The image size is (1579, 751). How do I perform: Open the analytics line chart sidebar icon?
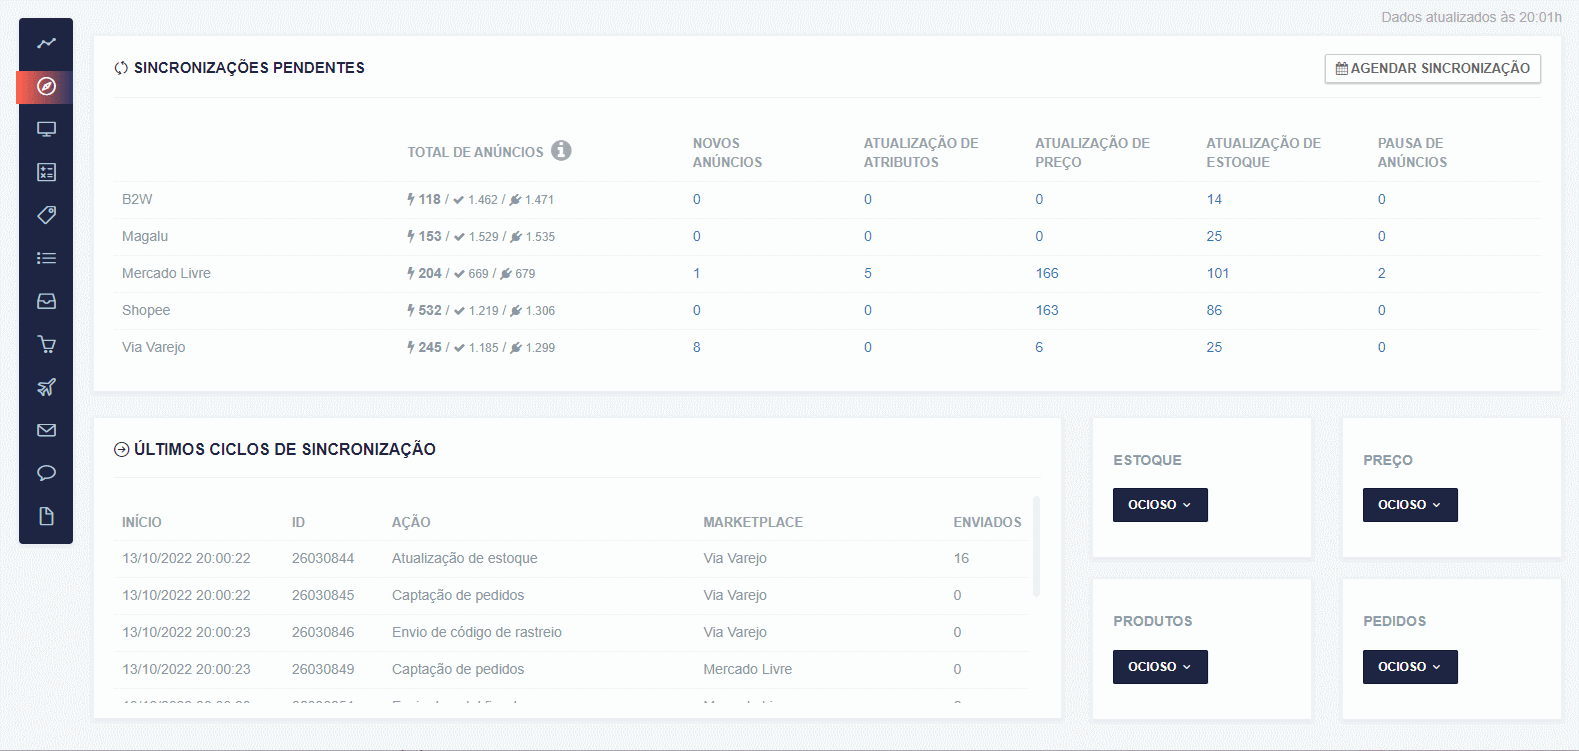pyautogui.click(x=46, y=43)
